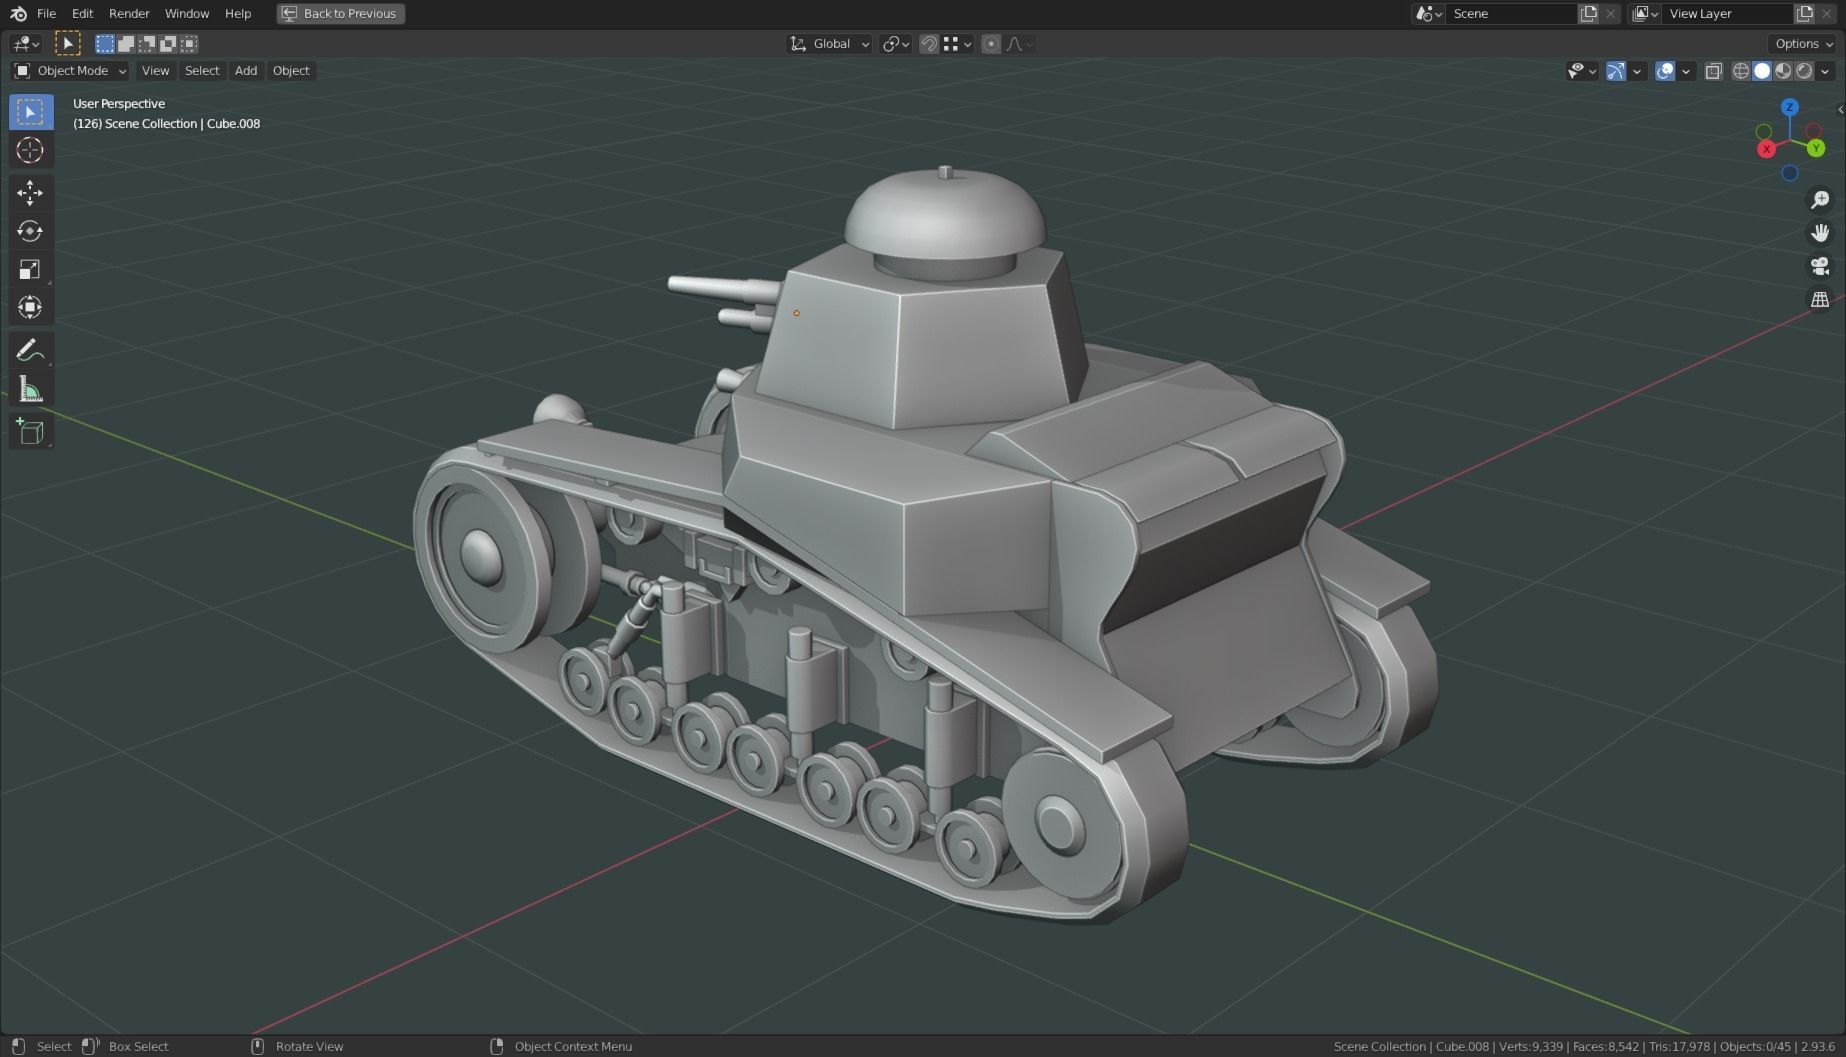
Task: Open the view layer browse dropdown
Action: pos(1645,13)
